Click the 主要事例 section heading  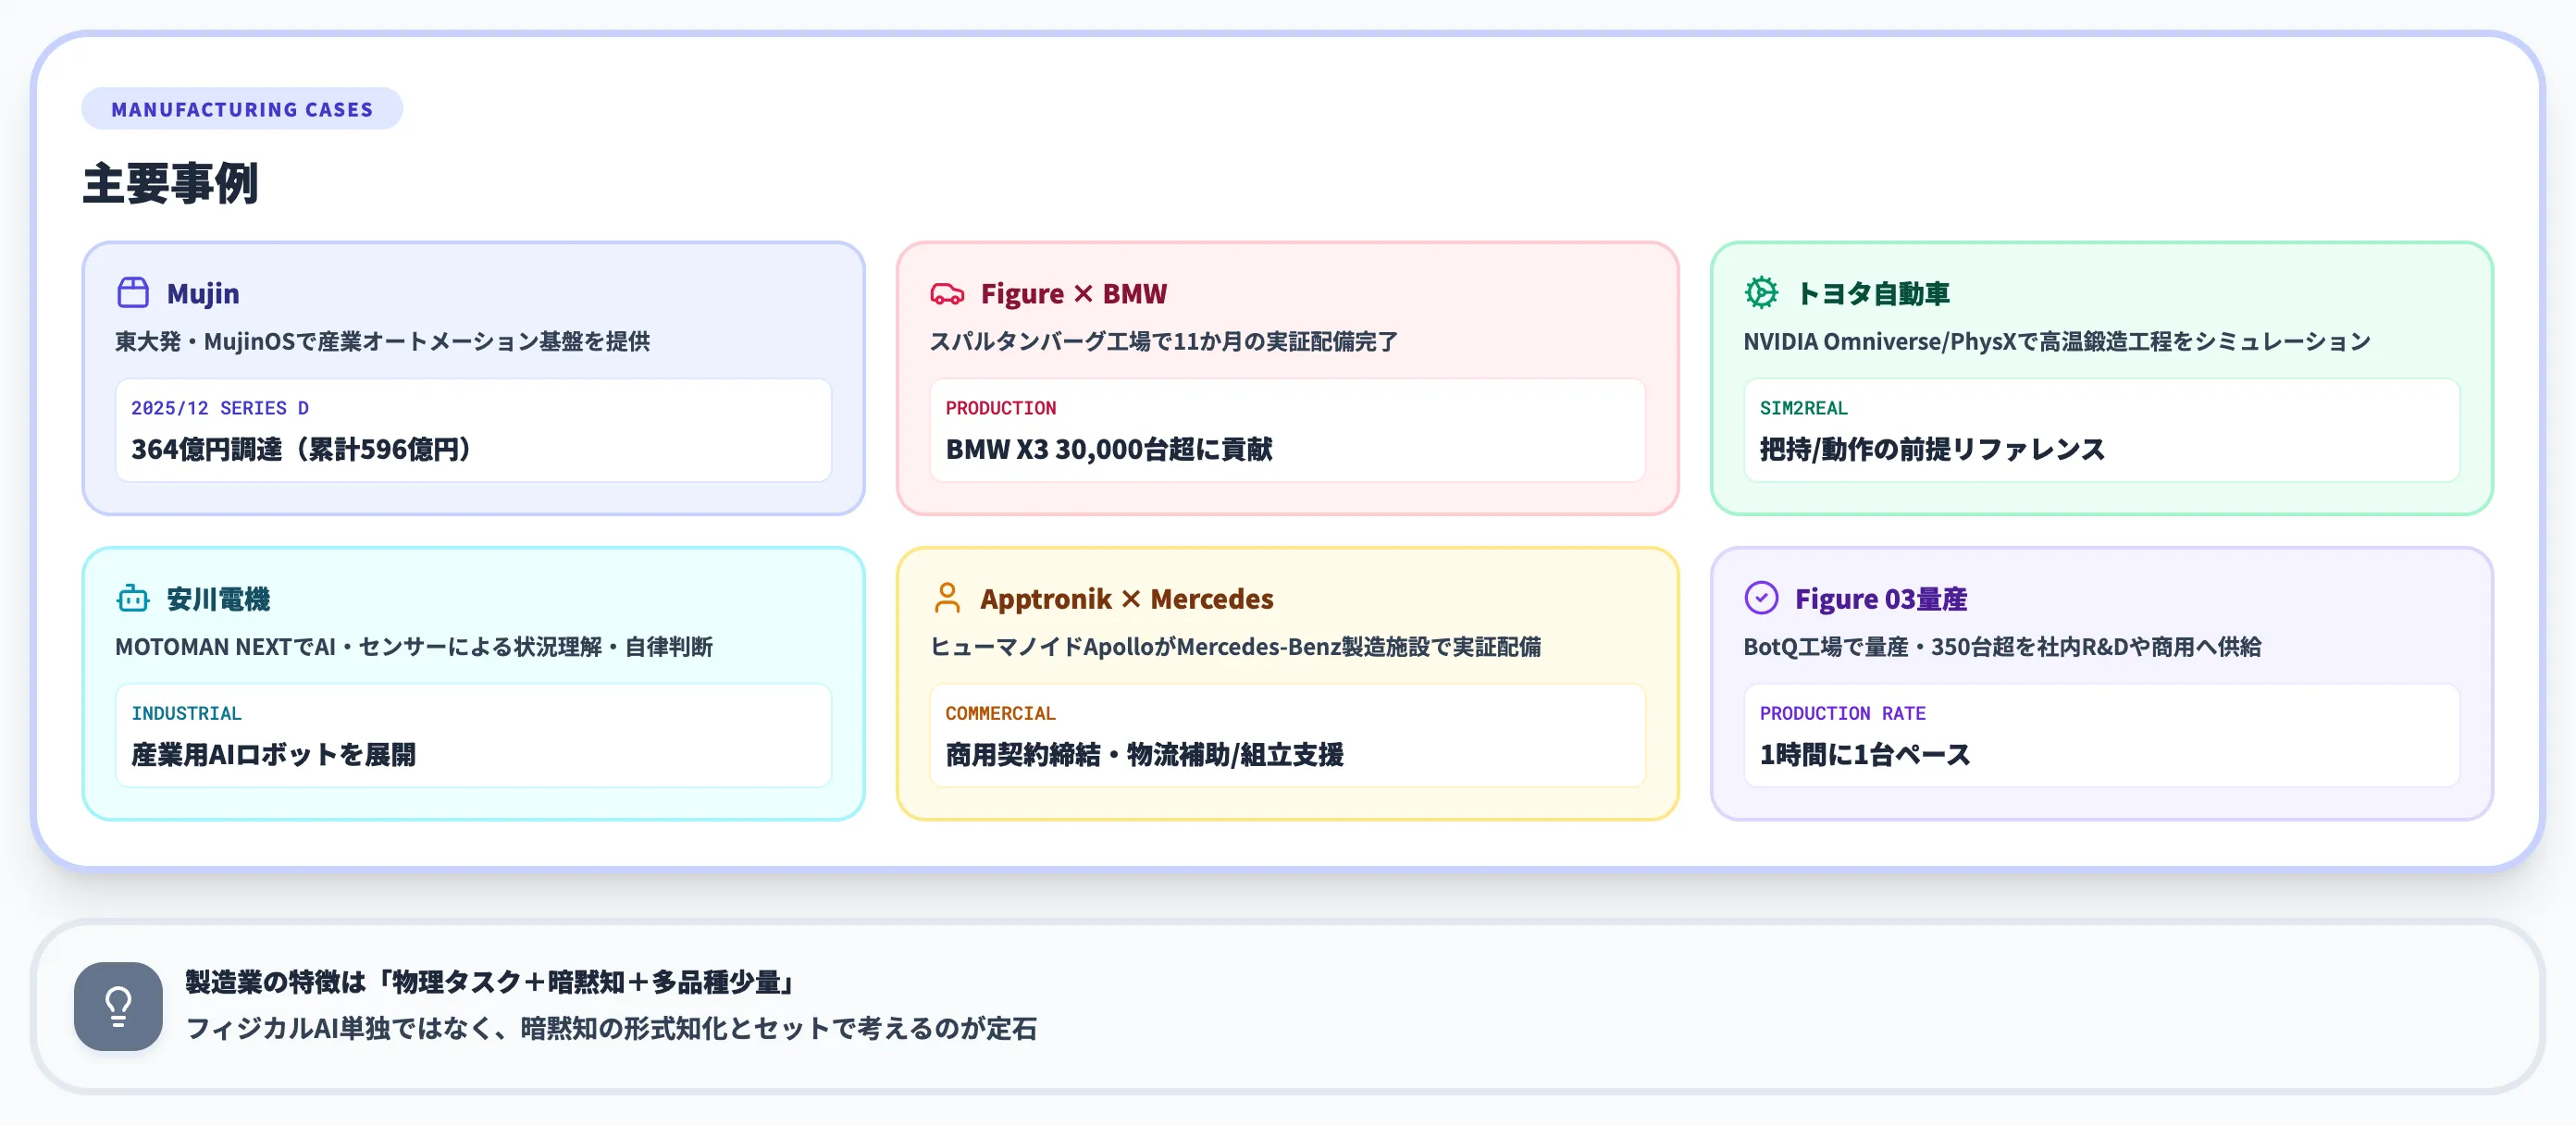point(170,184)
